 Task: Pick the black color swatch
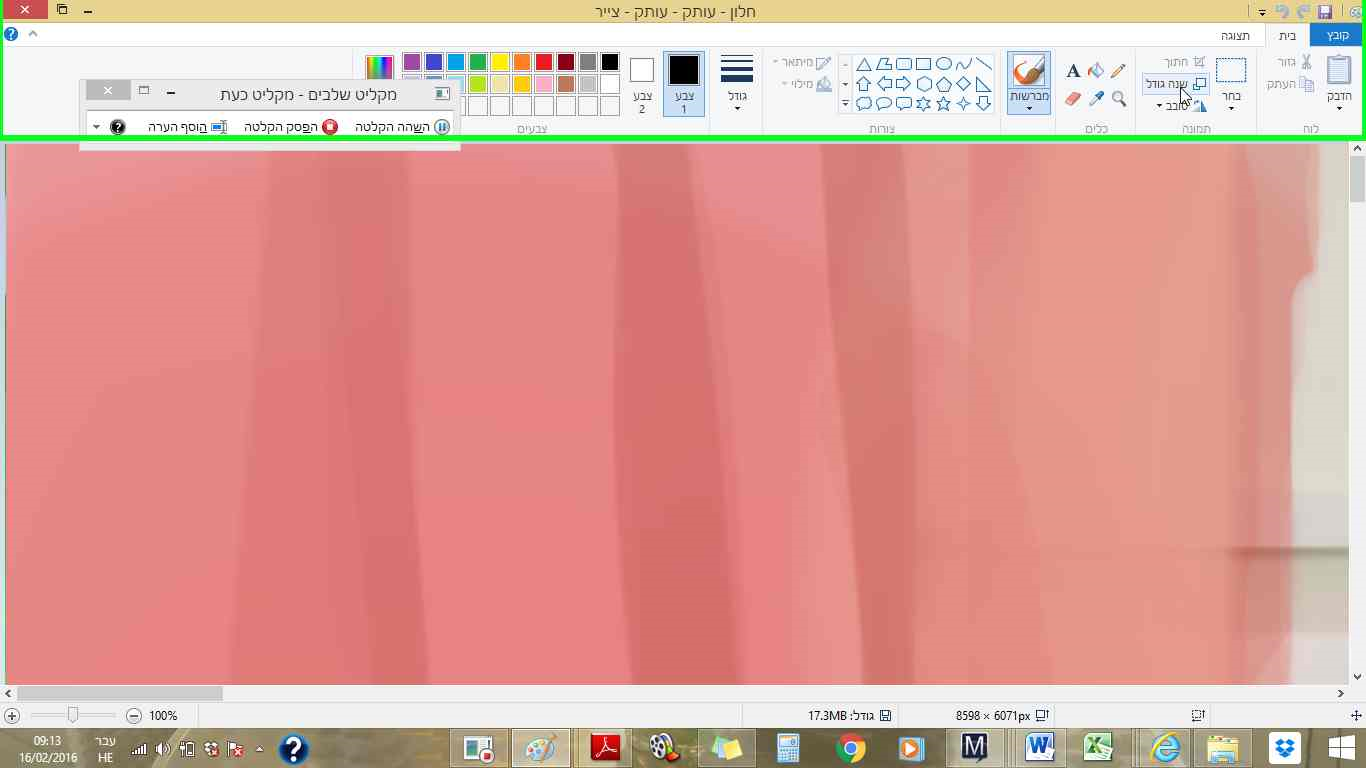click(x=610, y=62)
